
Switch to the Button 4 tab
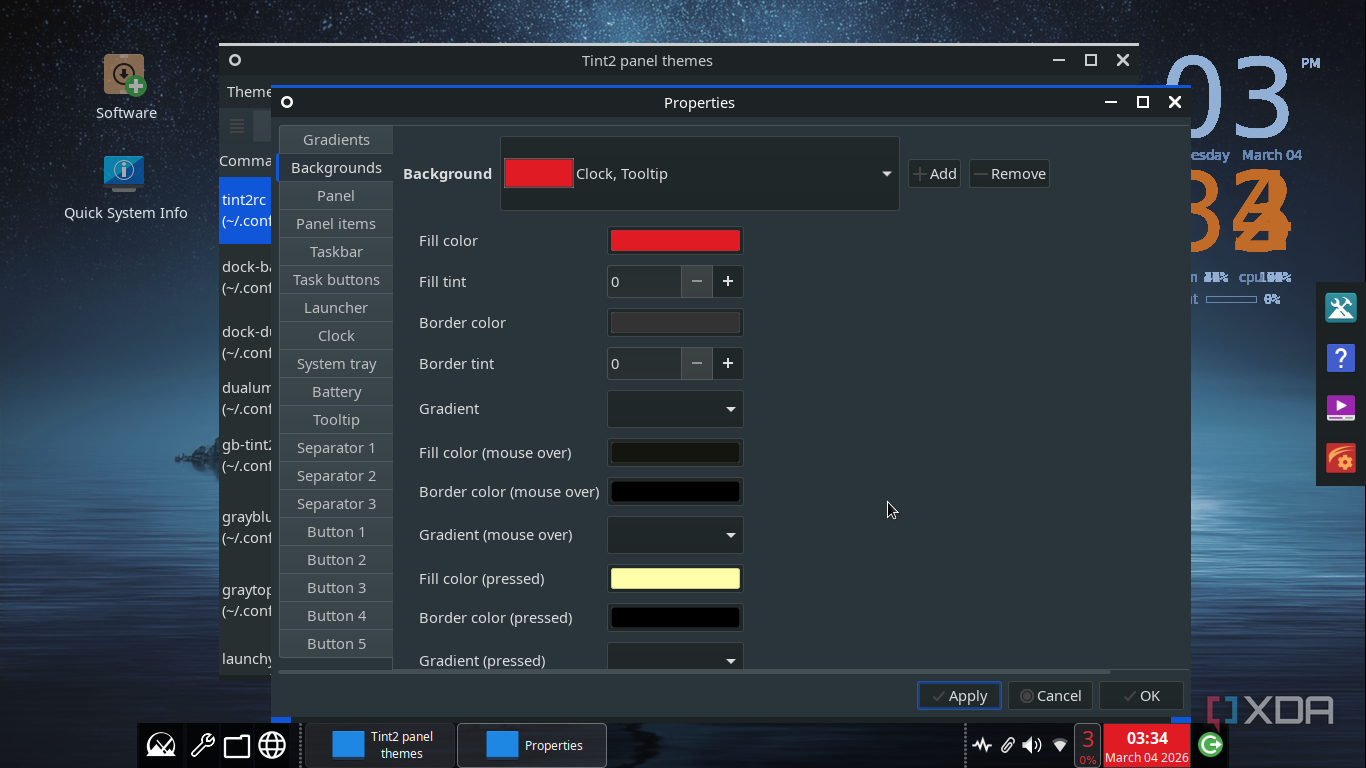coord(336,616)
